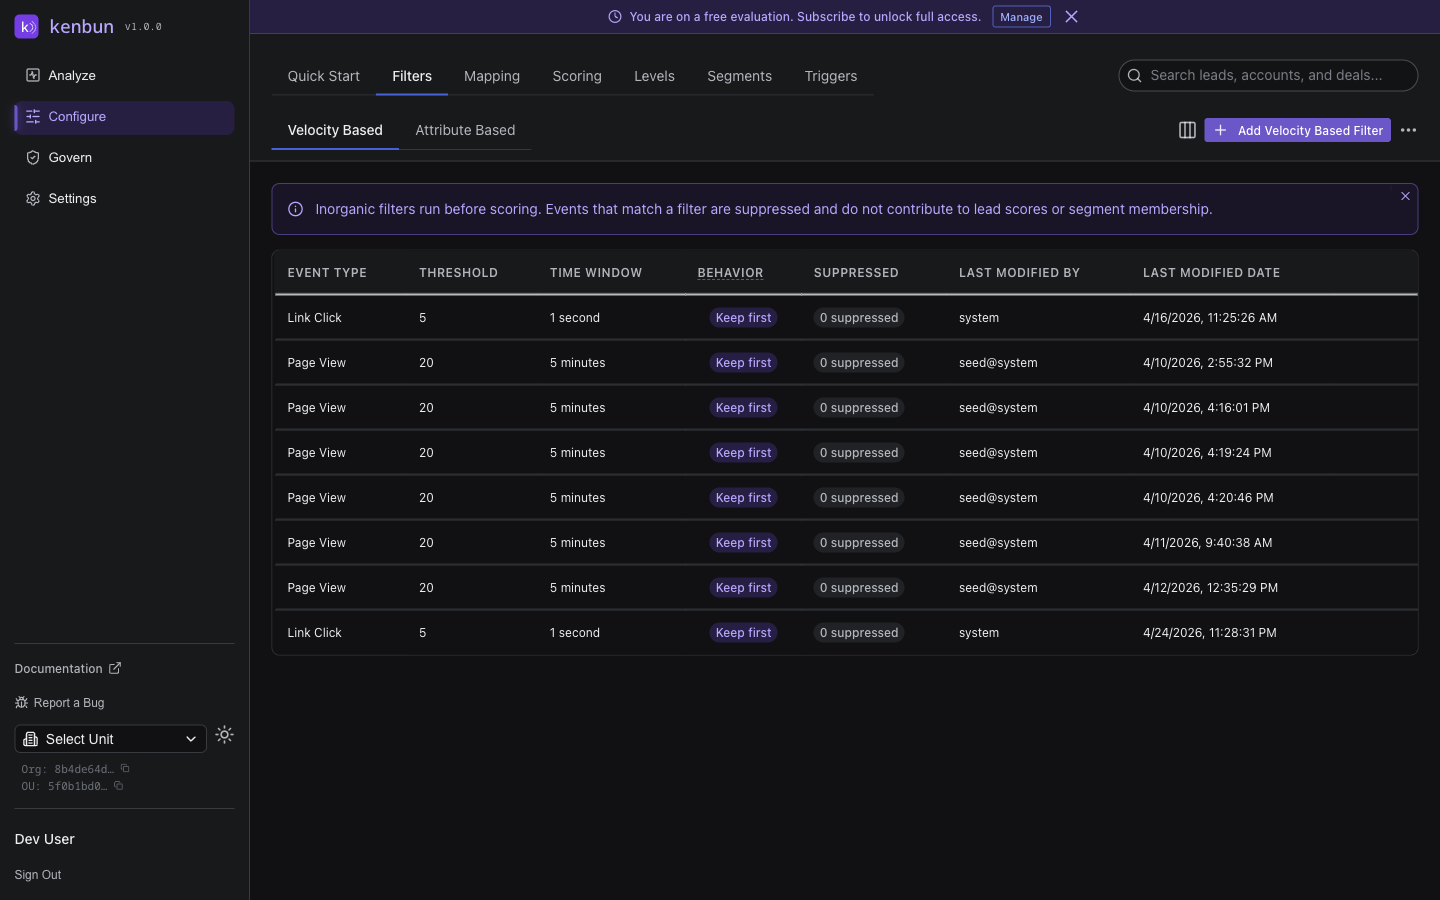Click the clock icon in evaluation banner

point(615,17)
